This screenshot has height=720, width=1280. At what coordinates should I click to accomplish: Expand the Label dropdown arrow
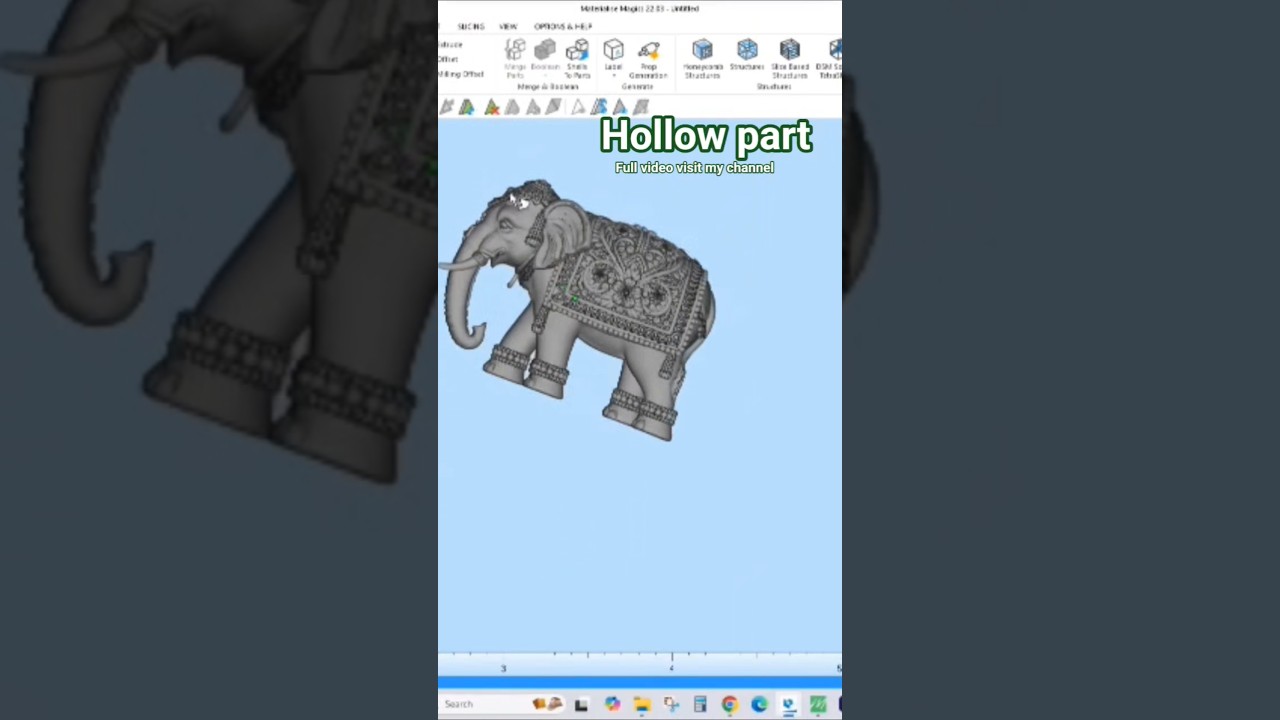click(x=613, y=75)
